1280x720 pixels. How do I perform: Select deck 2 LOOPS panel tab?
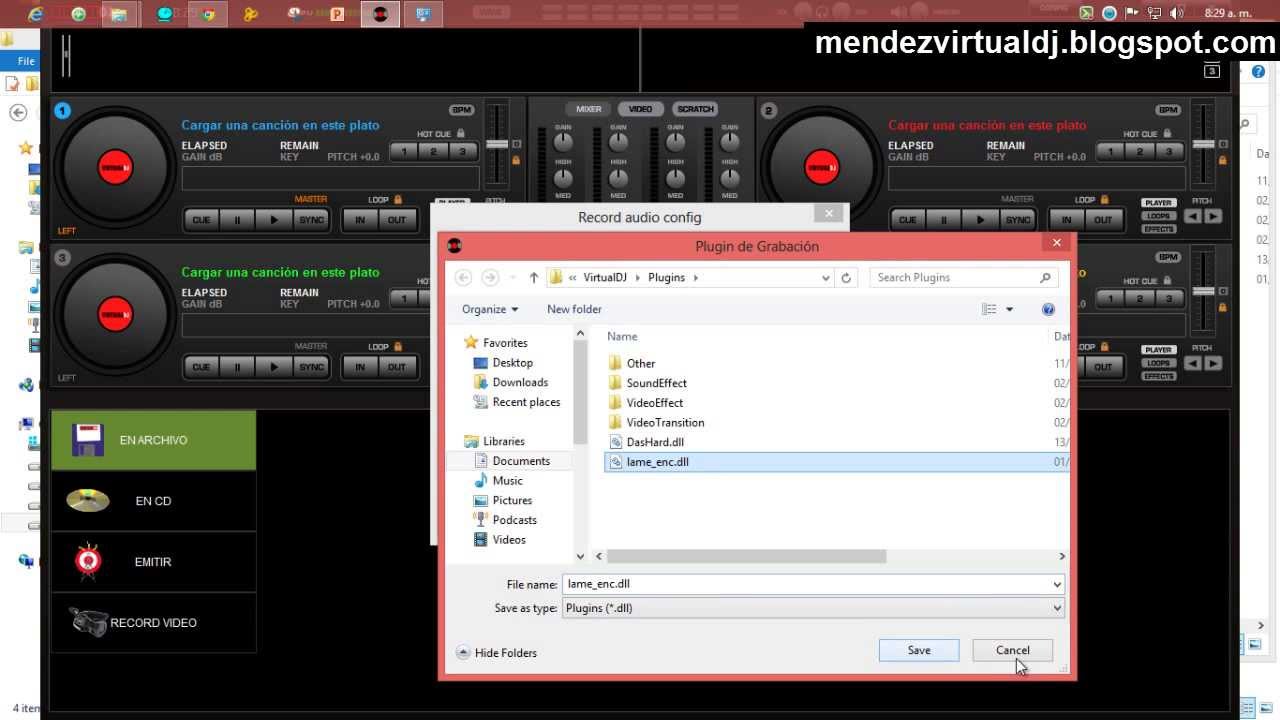coord(1159,216)
